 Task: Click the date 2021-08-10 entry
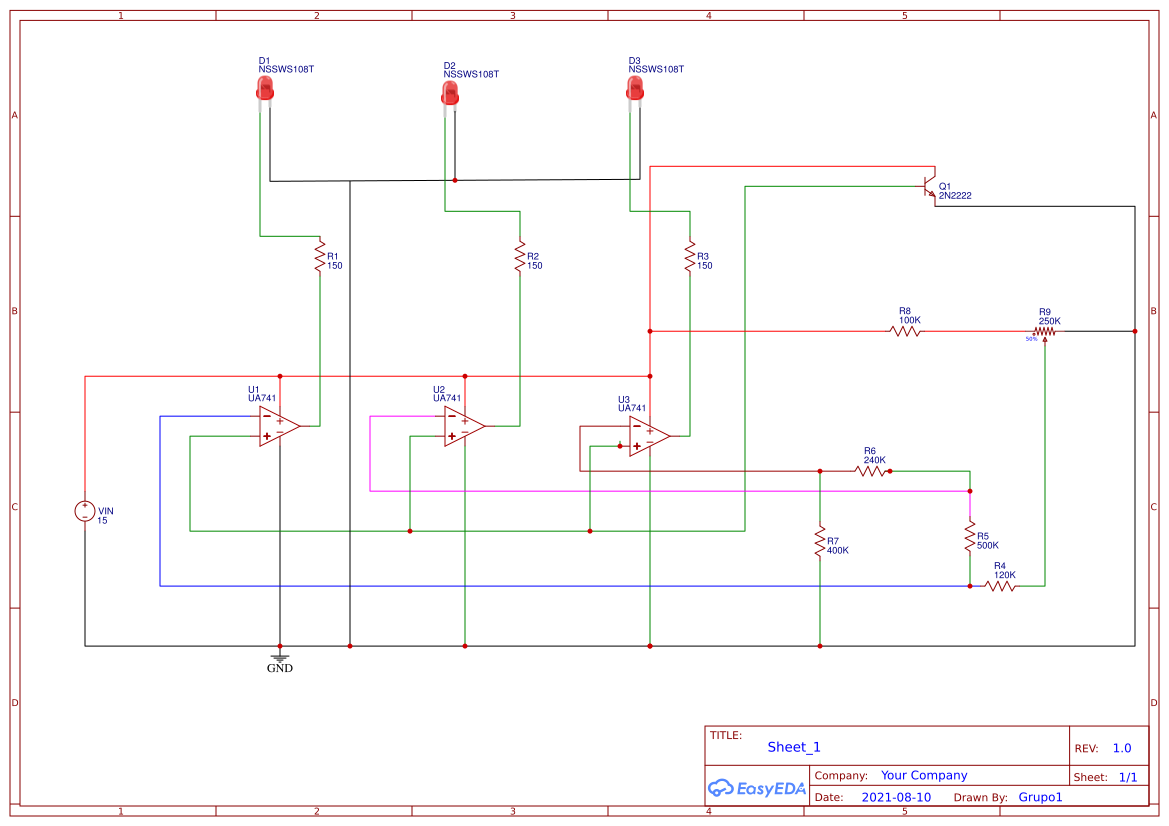(896, 797)
